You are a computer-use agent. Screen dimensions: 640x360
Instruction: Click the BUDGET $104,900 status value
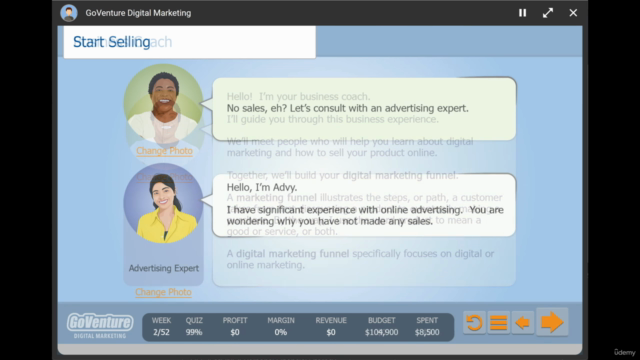pyautogui.click(x=382, y=332)
